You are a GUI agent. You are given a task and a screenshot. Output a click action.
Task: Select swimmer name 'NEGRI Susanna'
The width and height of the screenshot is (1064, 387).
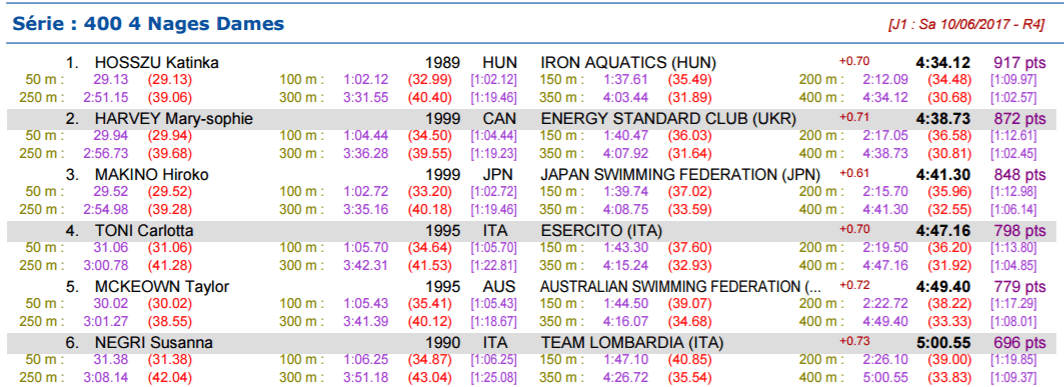click(x=153, y=342)
